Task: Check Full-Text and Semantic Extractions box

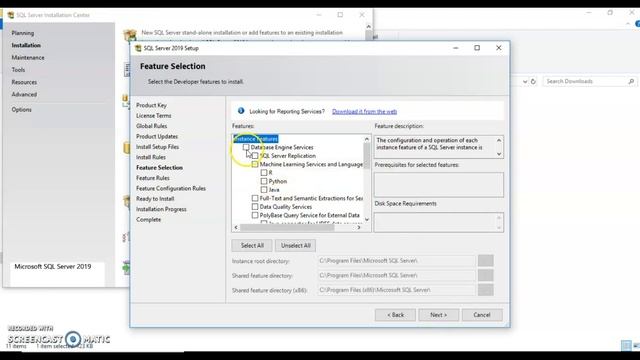Action: tap(255, 198)
